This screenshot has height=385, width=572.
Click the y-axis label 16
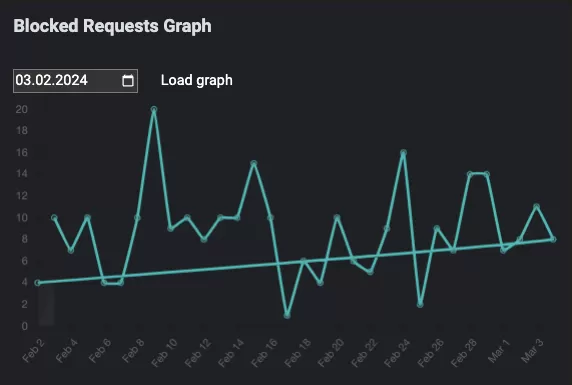coord(22,152)
